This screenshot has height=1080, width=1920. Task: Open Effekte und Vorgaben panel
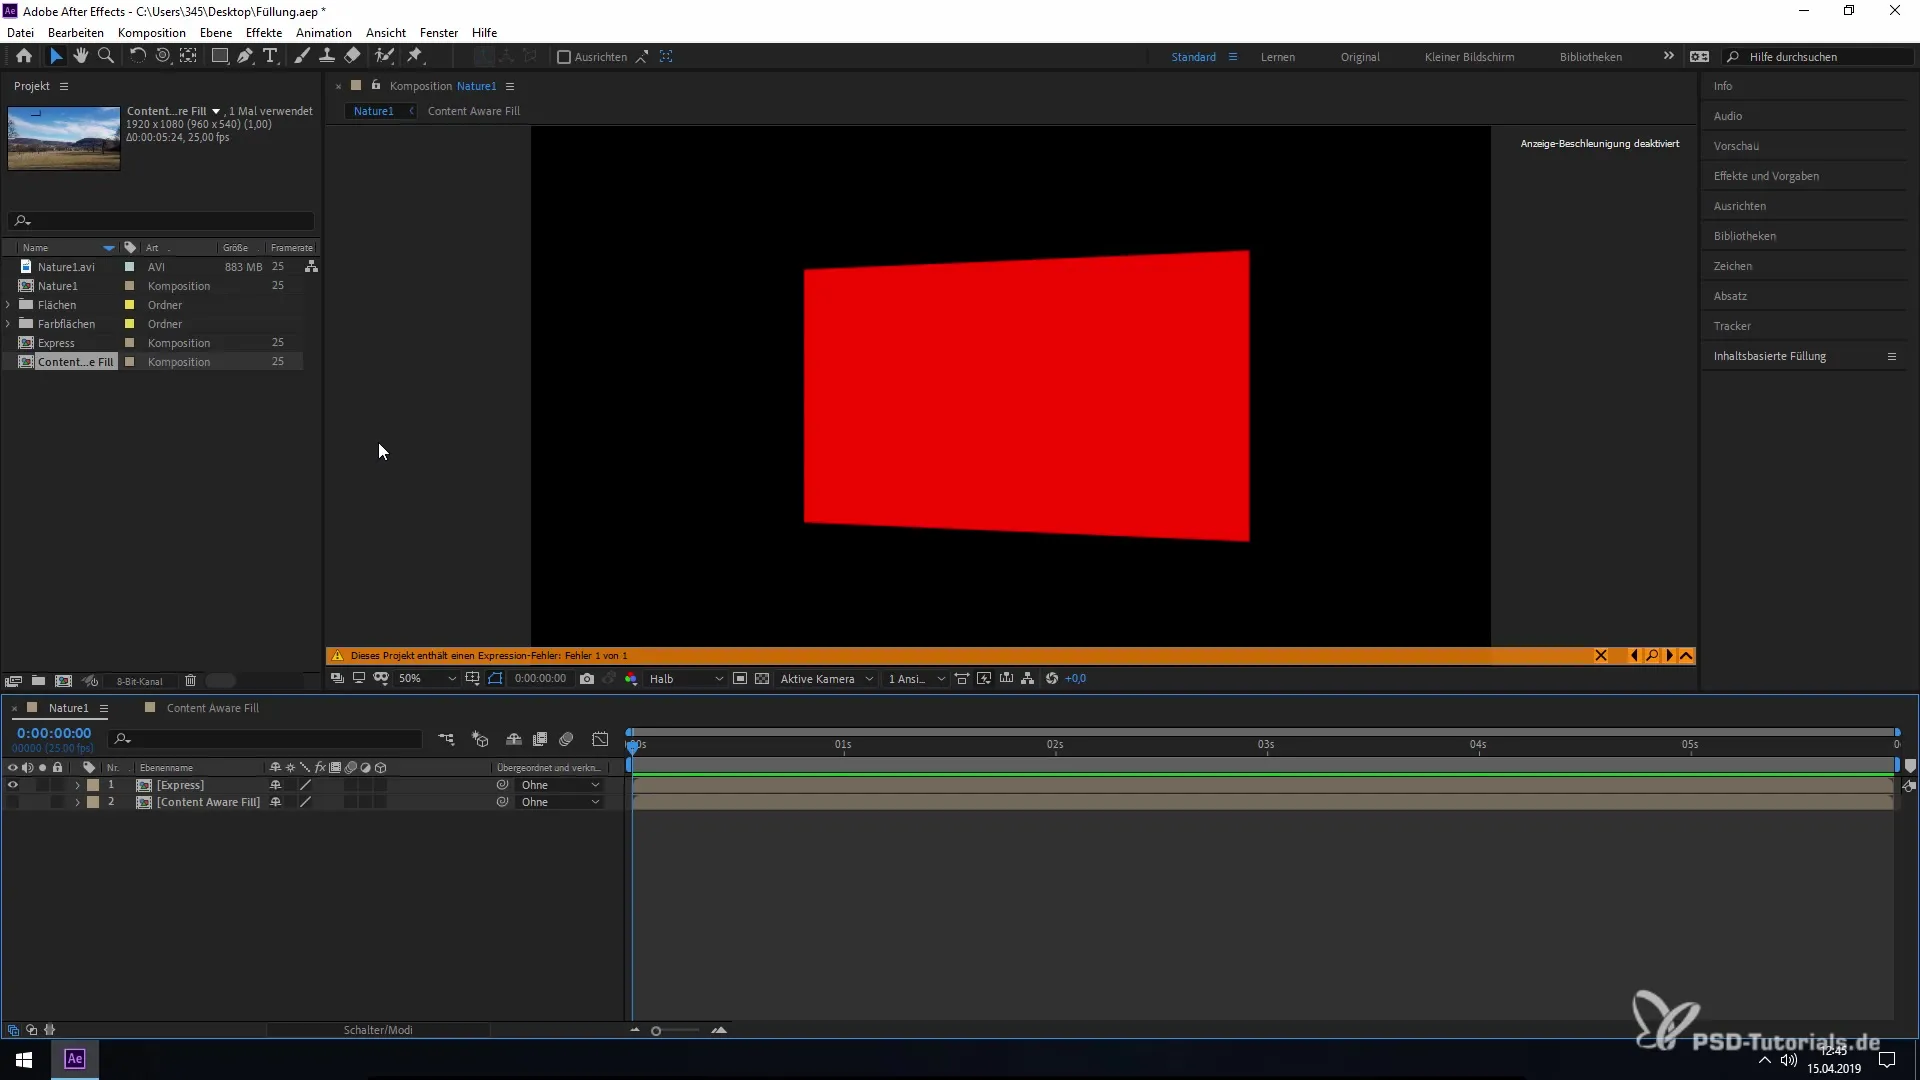[x=1766, y=176]
